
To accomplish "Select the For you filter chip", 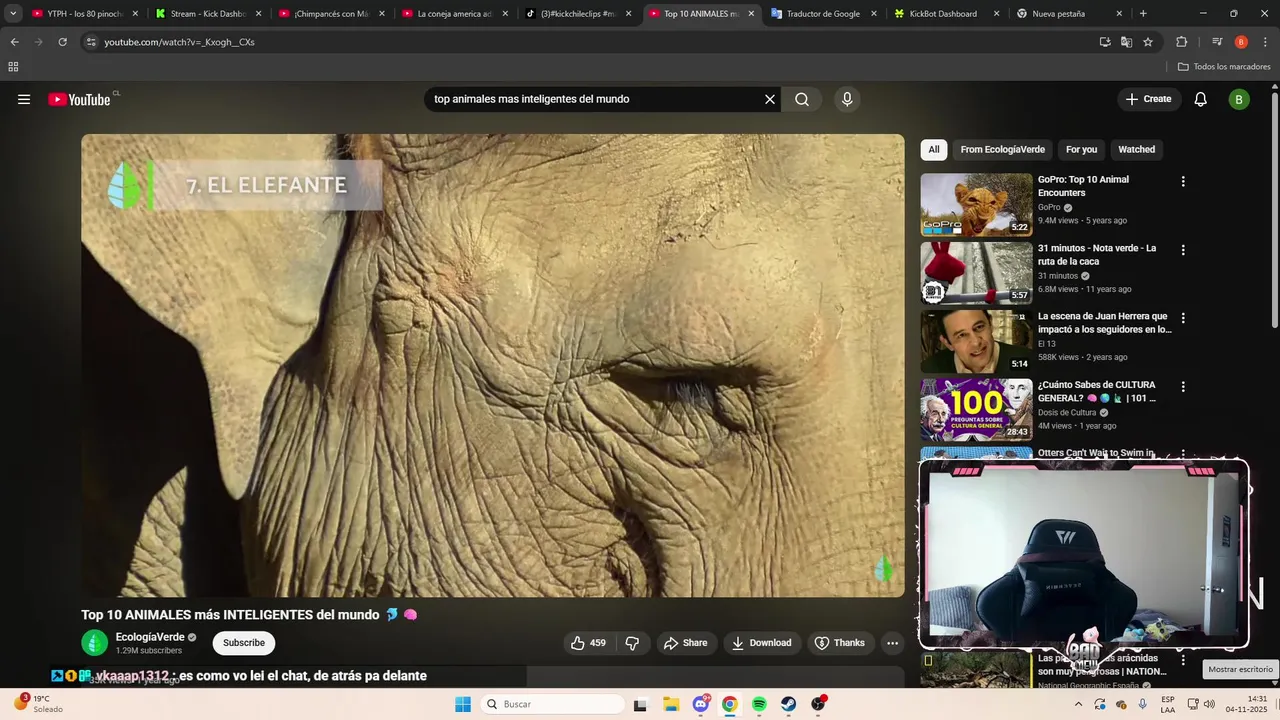I will pos(1081,150).
